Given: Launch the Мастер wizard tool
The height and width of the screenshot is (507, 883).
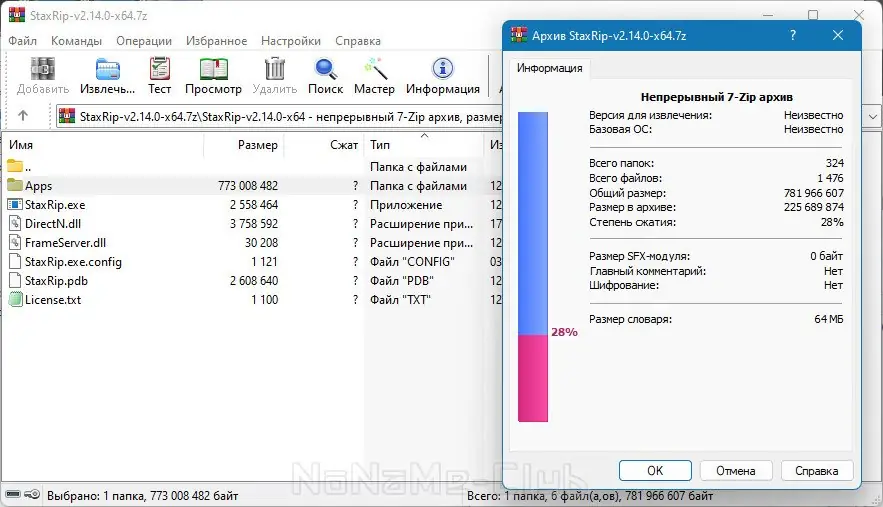Looking at the screenshot, I should (x=374, y=69).
